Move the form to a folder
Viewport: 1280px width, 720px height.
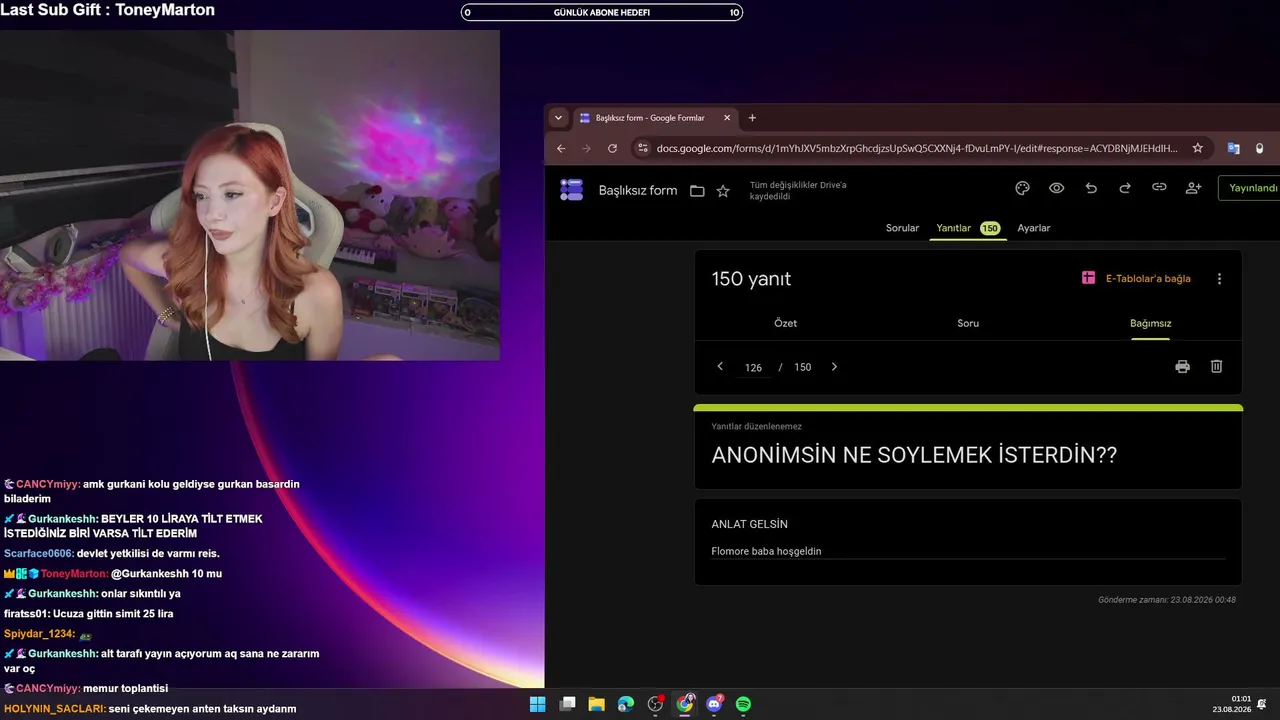click(x=697, y=190)
